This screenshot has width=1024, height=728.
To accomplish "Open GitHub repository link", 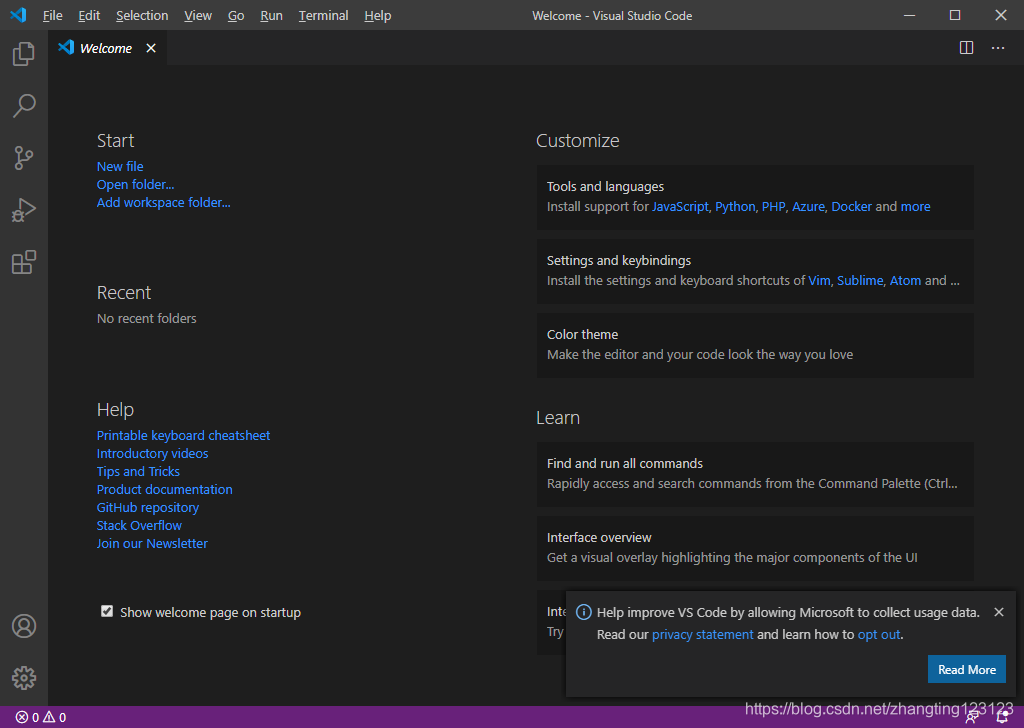I will [x=148, y=507].
